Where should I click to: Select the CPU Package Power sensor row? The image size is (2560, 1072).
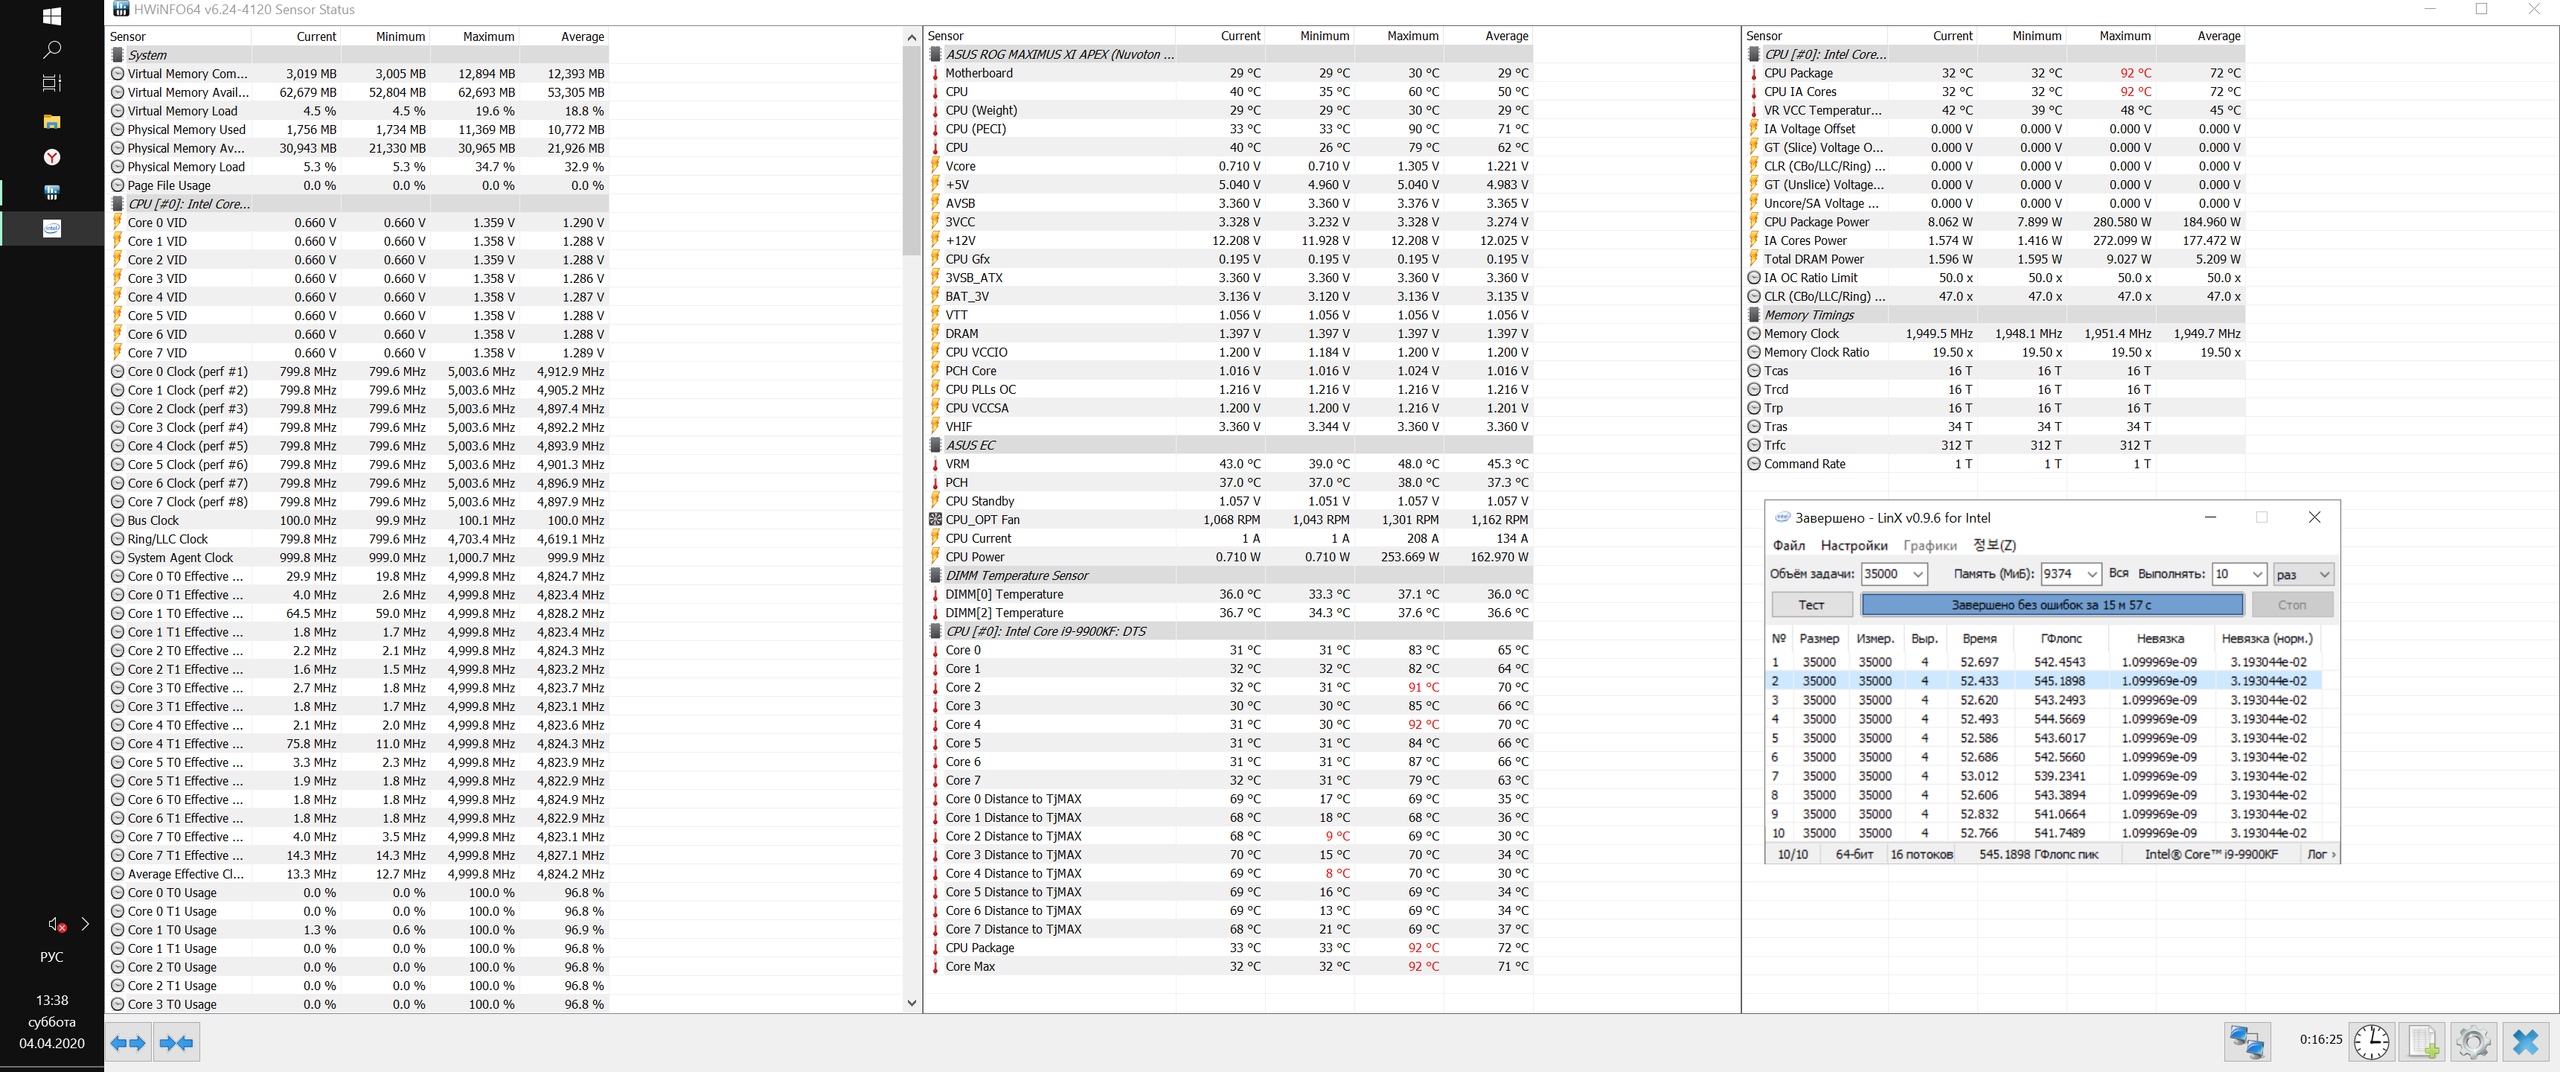tap(1995, 222)
